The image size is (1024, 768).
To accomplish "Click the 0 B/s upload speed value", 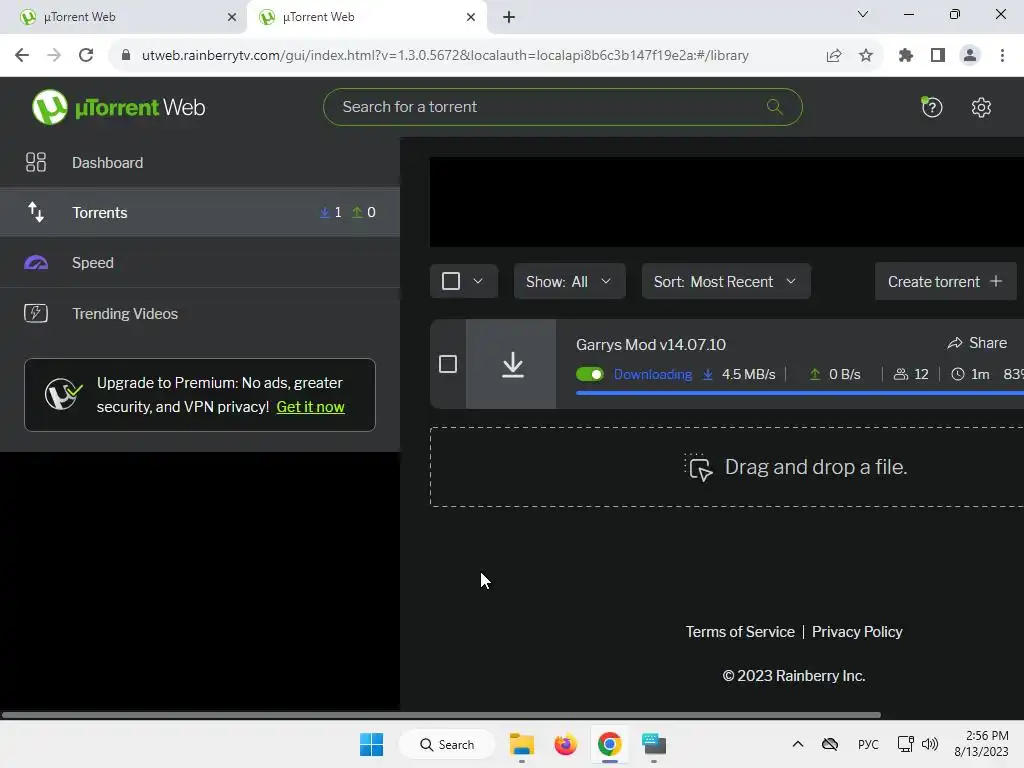I will coord(844,374).
